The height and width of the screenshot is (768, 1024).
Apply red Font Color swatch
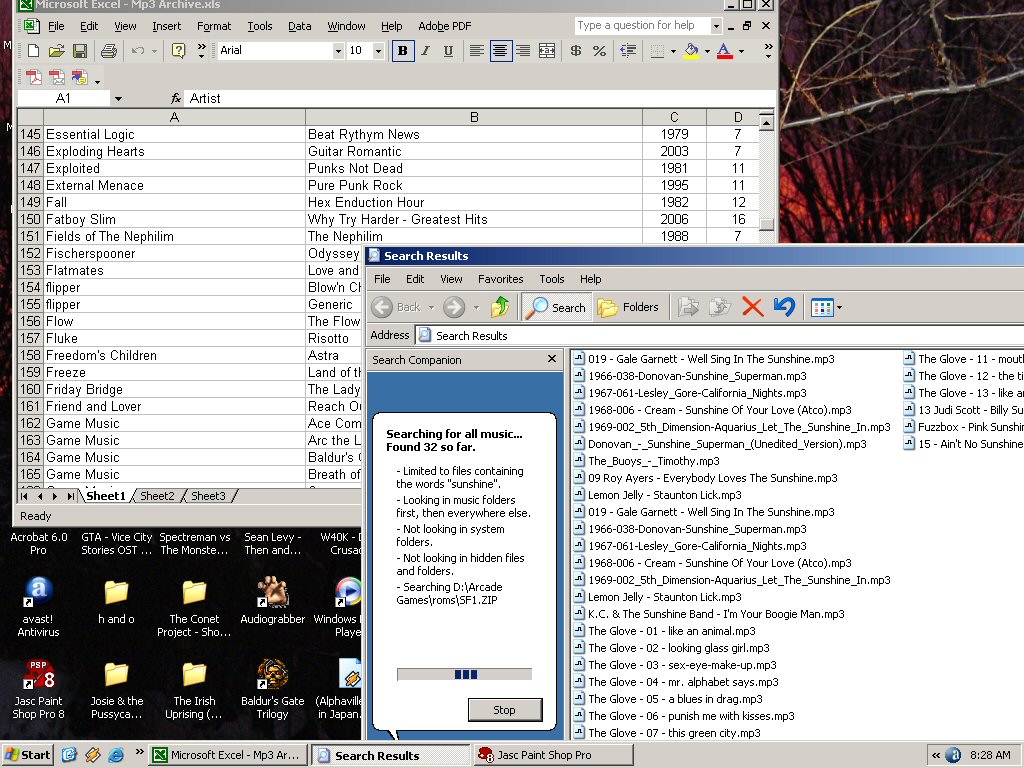(724, 51)
